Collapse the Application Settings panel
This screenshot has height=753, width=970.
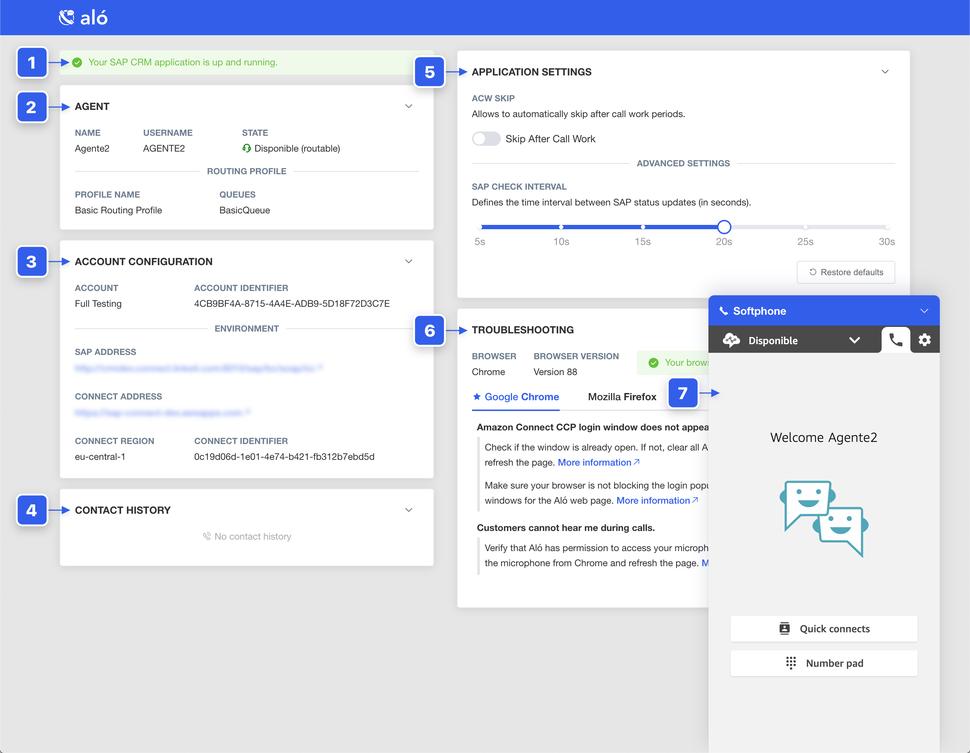tap(885, 72)
